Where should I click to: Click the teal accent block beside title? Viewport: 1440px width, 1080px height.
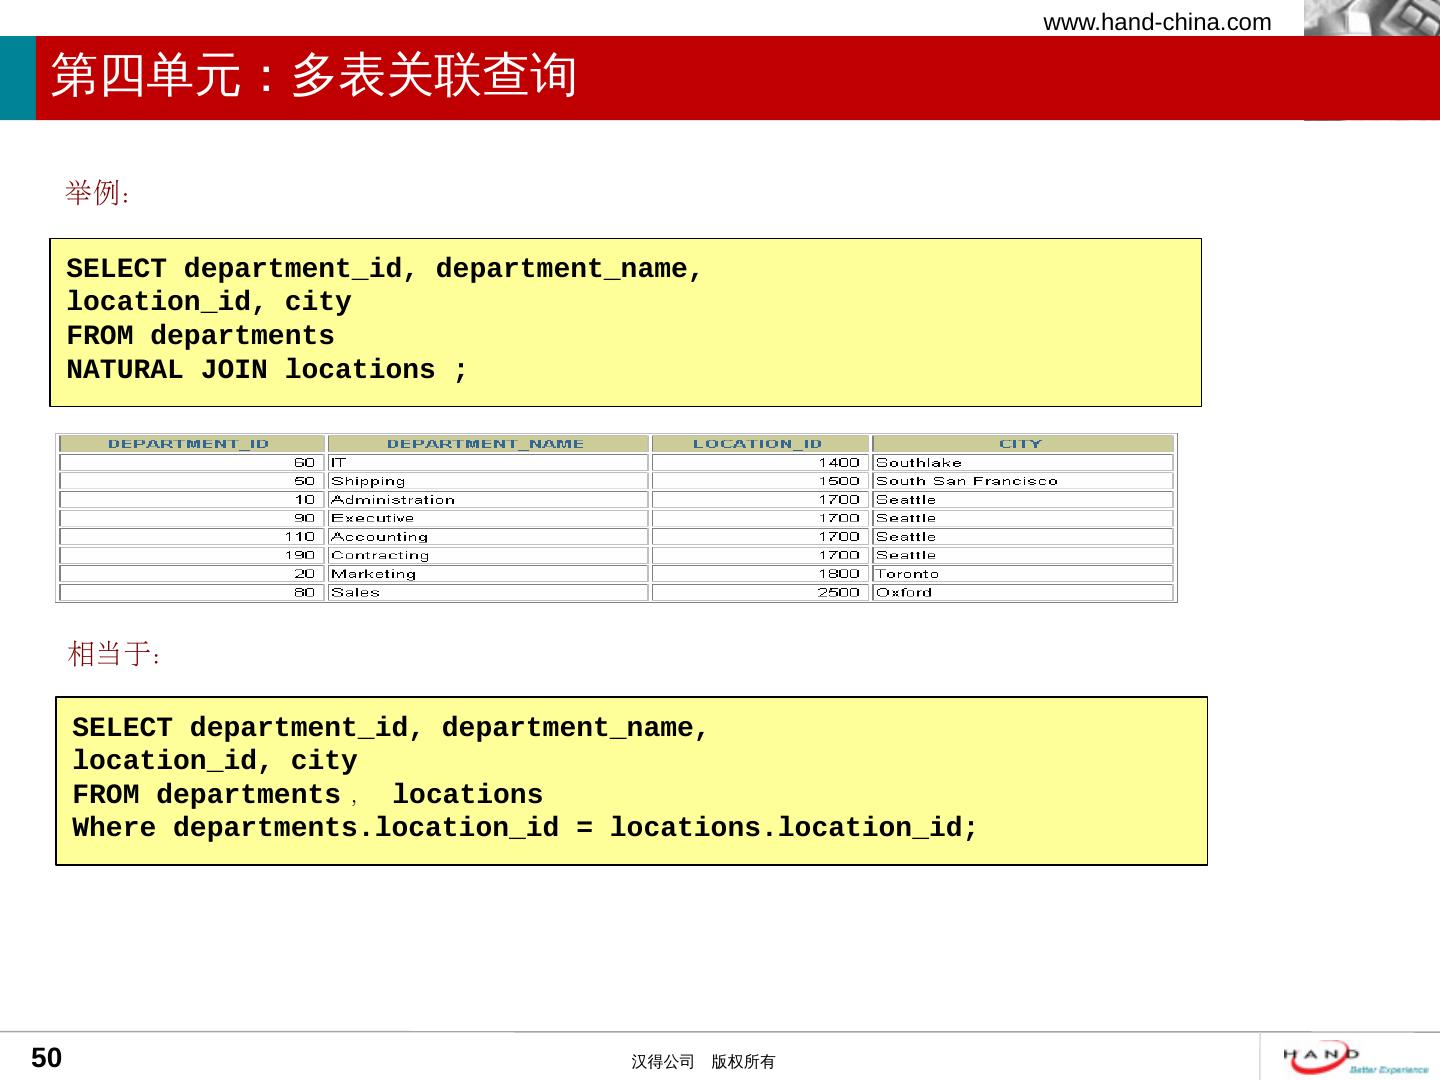tap(17, 78)
